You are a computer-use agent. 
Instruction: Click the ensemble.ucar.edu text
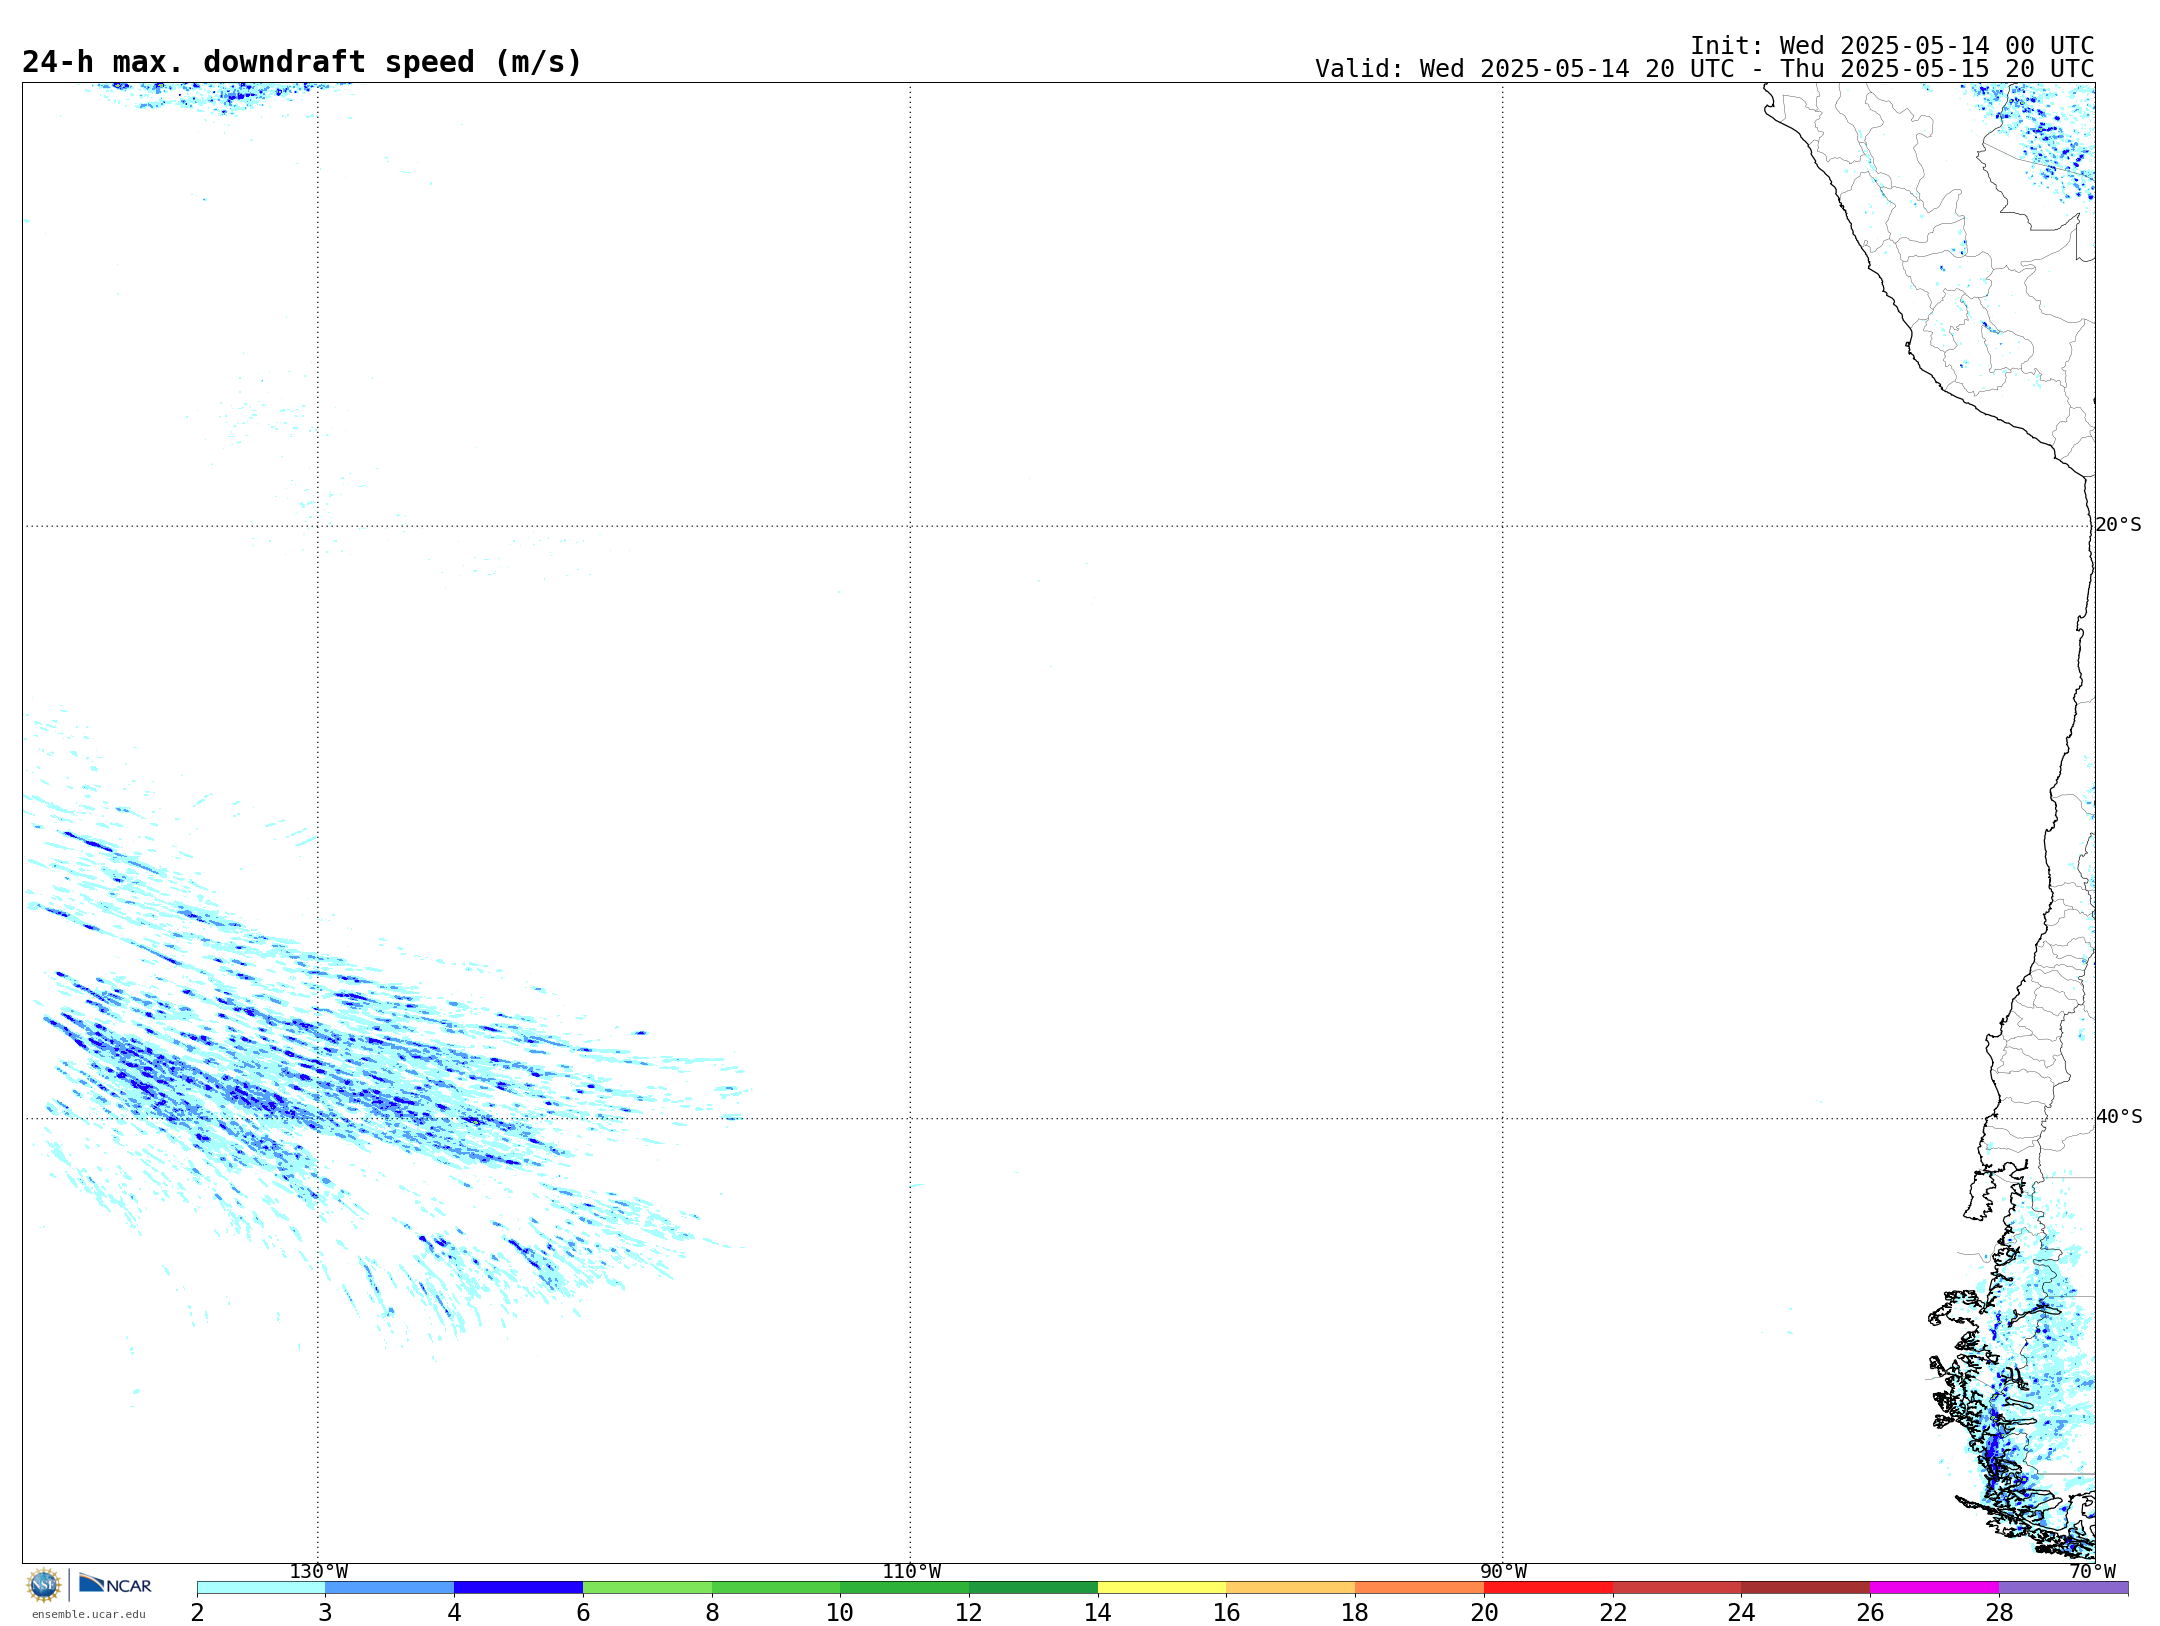pos(88,1614)
